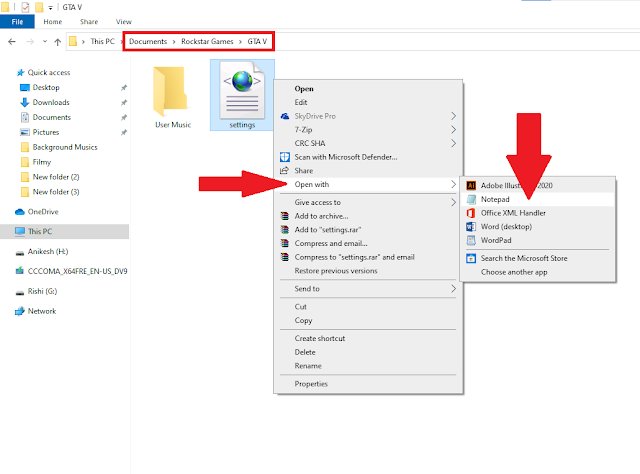This screenshot has width=640, height=474.
Task: Click the Network icon in sidebar
Action: point(20,311)
